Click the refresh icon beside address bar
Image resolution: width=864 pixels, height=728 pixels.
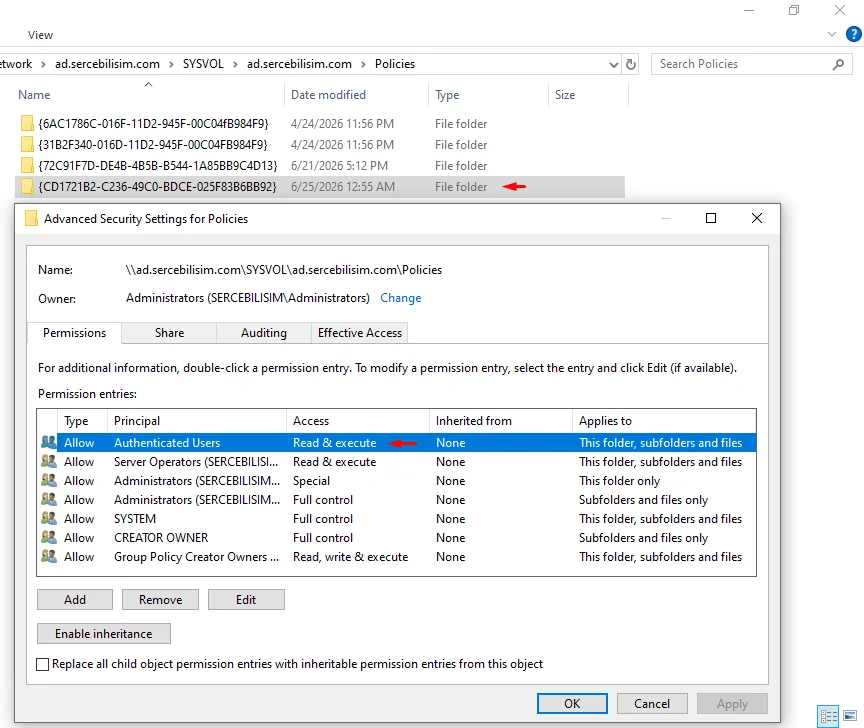(631, 64)
